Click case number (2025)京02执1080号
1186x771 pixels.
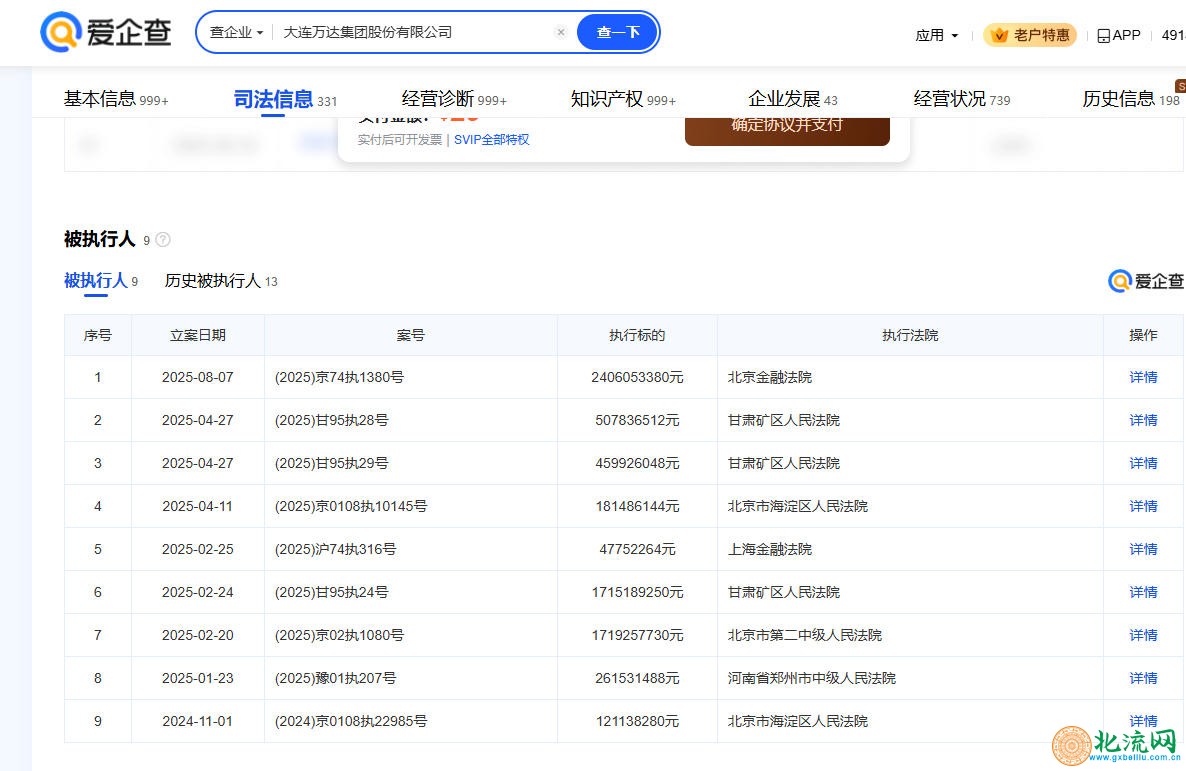click(x=339, y=636)
